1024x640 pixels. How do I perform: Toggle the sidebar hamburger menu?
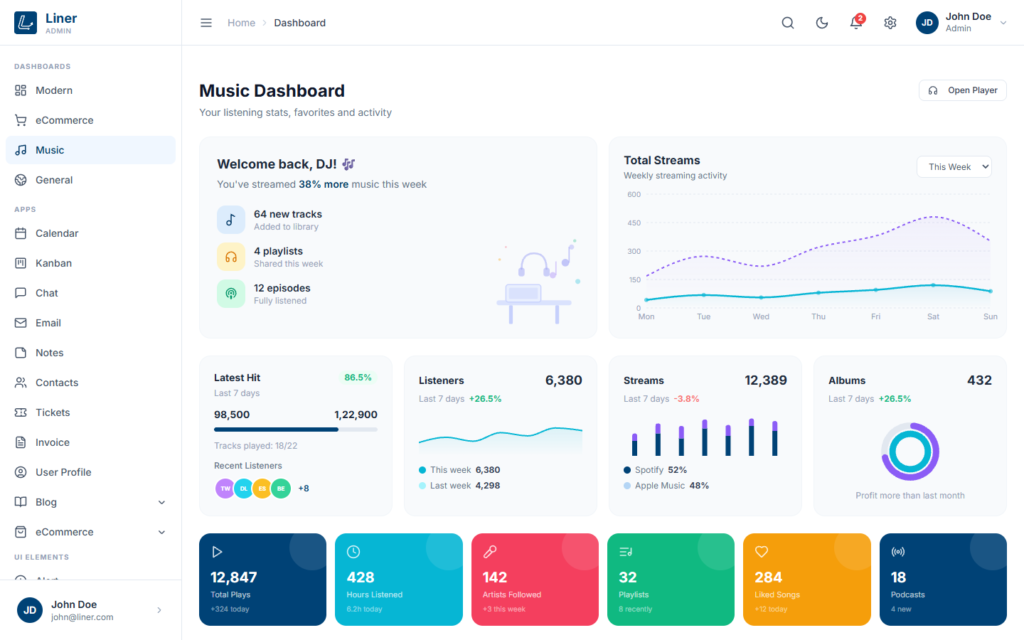click(x=206, y=23)
